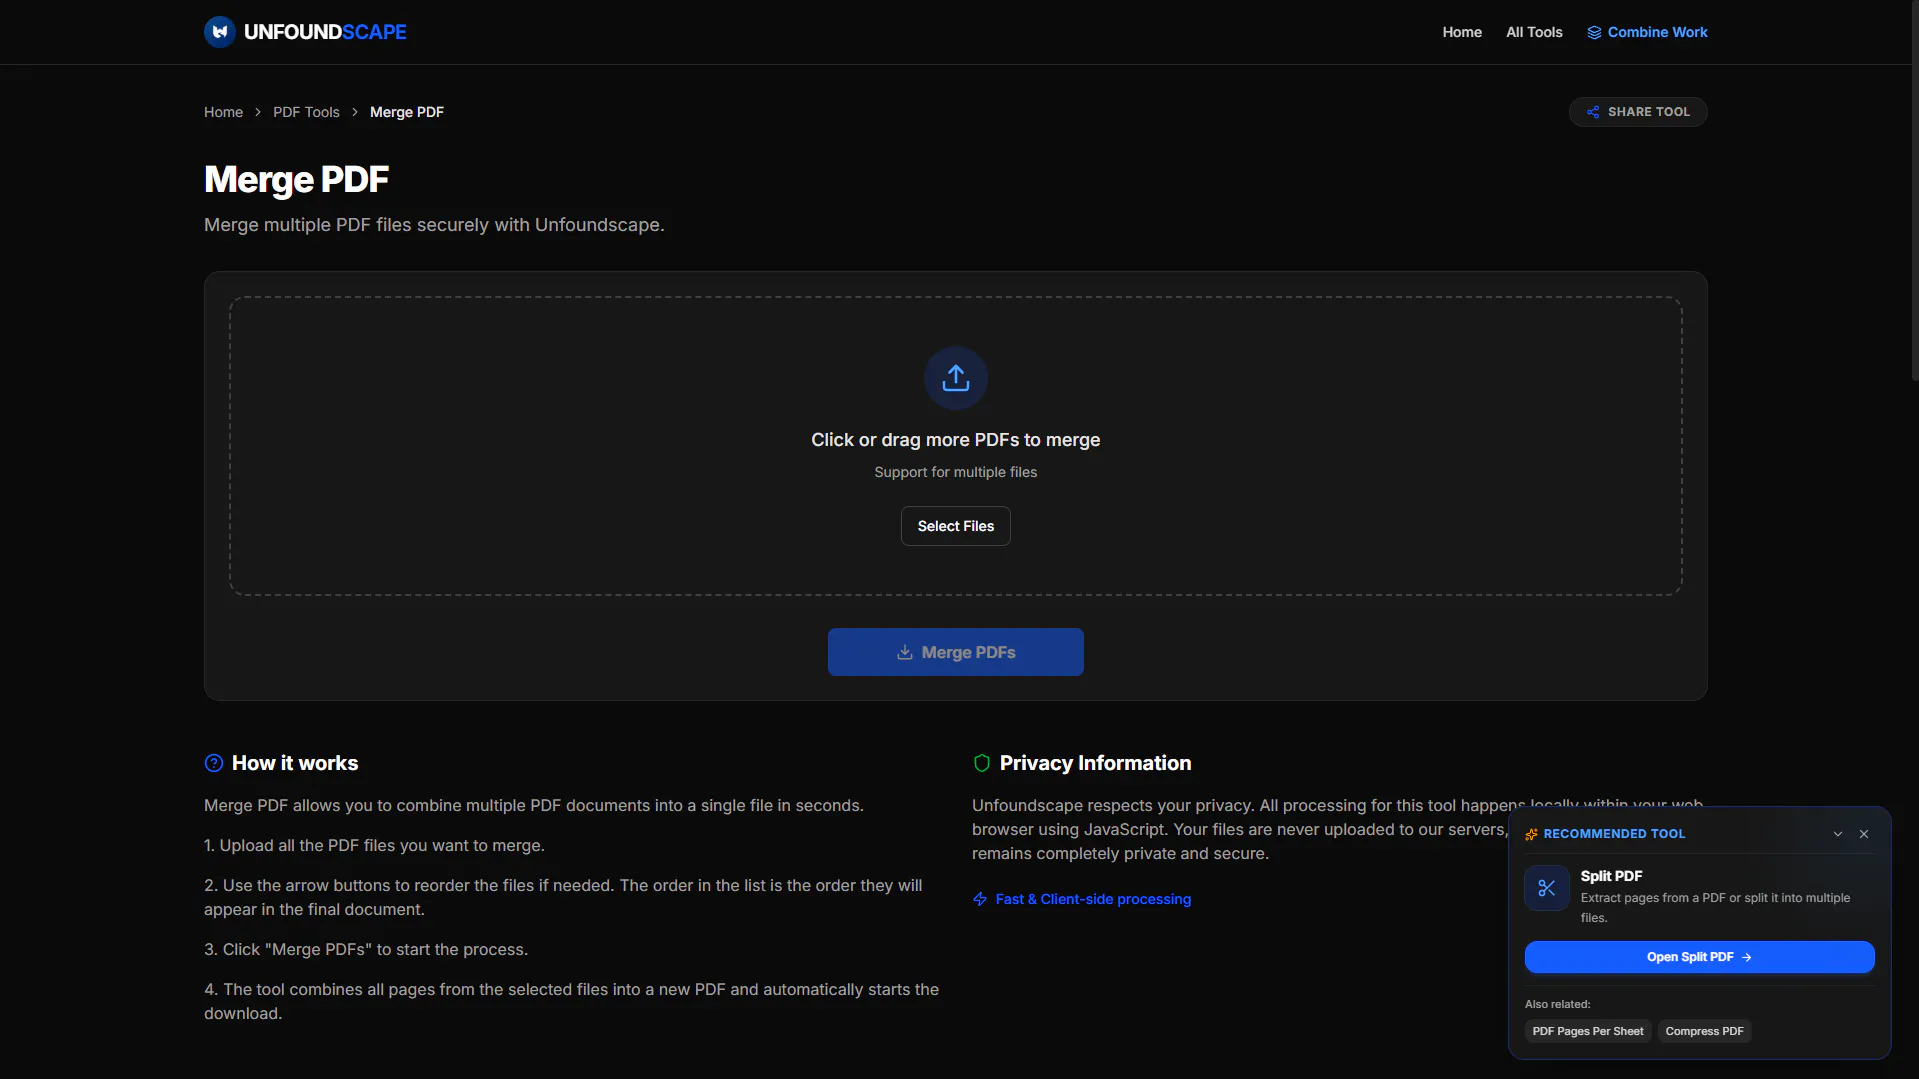
Task: Click the Privacy Information shield icon
Action: (x=982, y=763)
